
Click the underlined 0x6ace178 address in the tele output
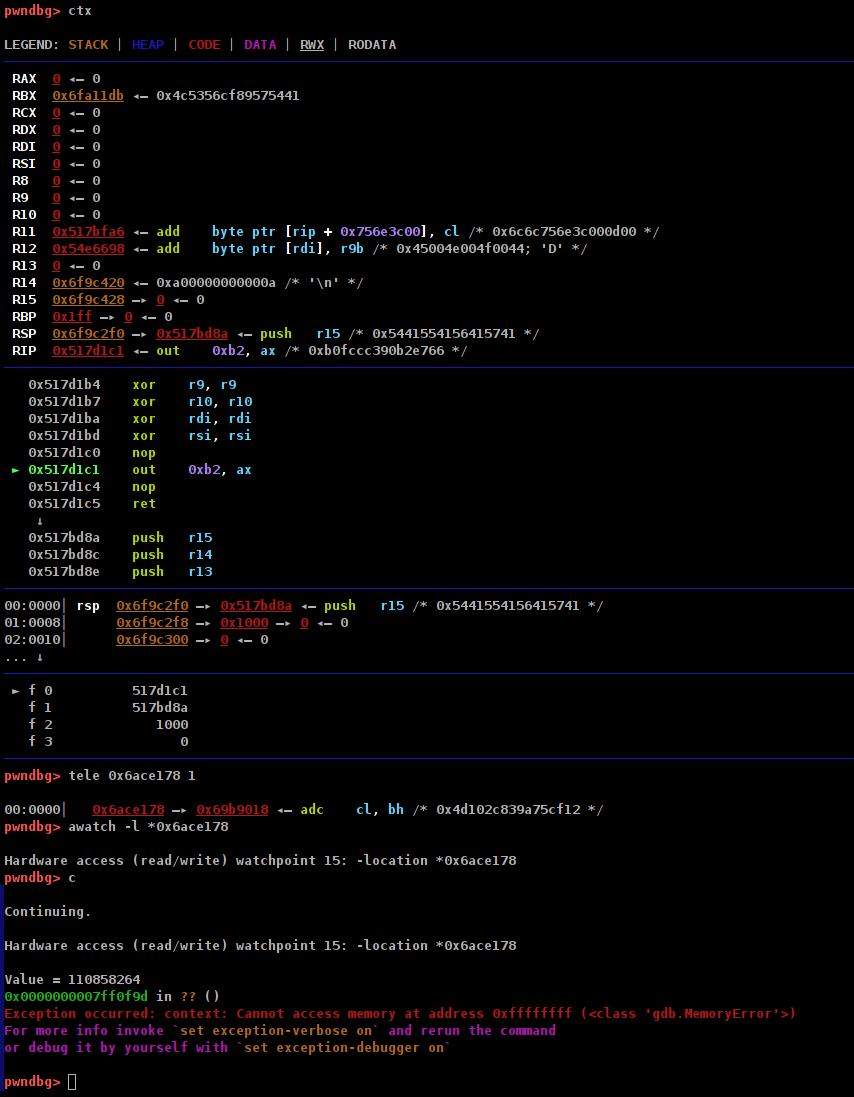click(128, 810)
